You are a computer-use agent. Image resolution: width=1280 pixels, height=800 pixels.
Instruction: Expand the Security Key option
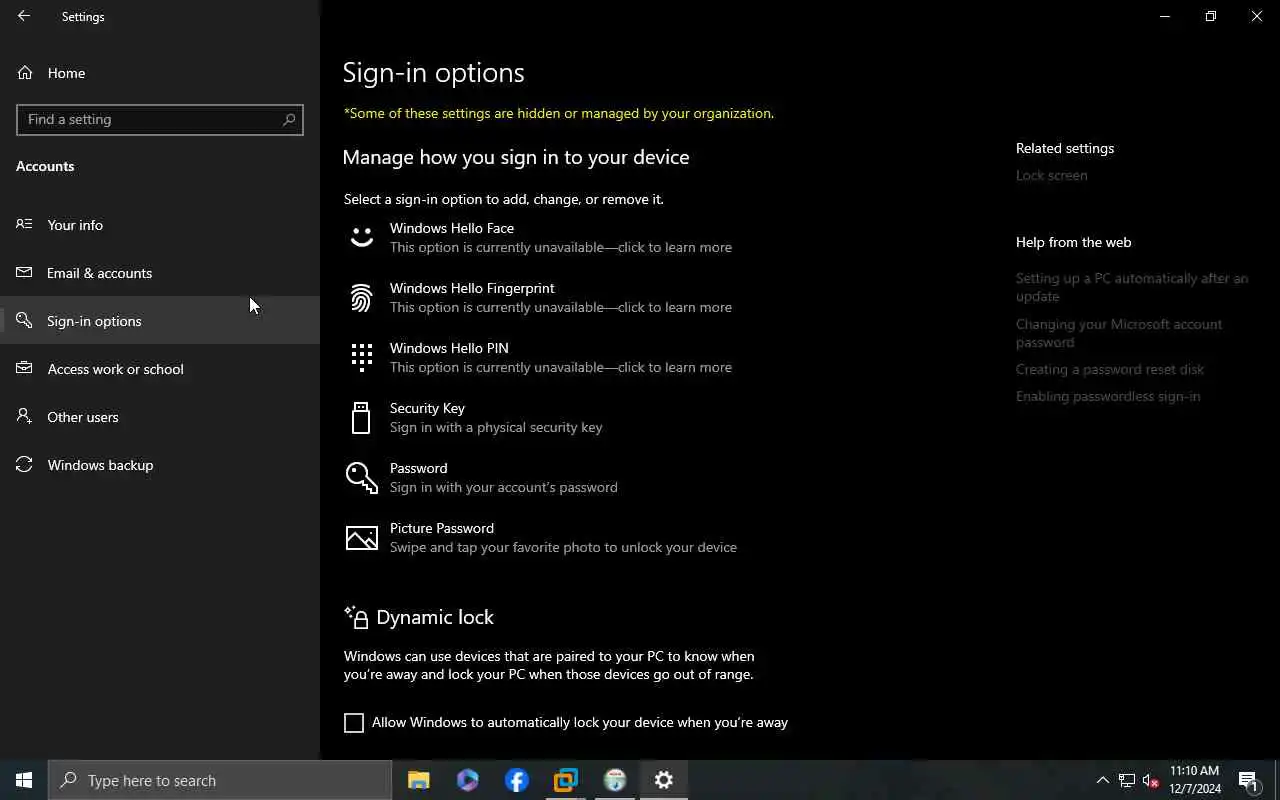coord(561,418)
